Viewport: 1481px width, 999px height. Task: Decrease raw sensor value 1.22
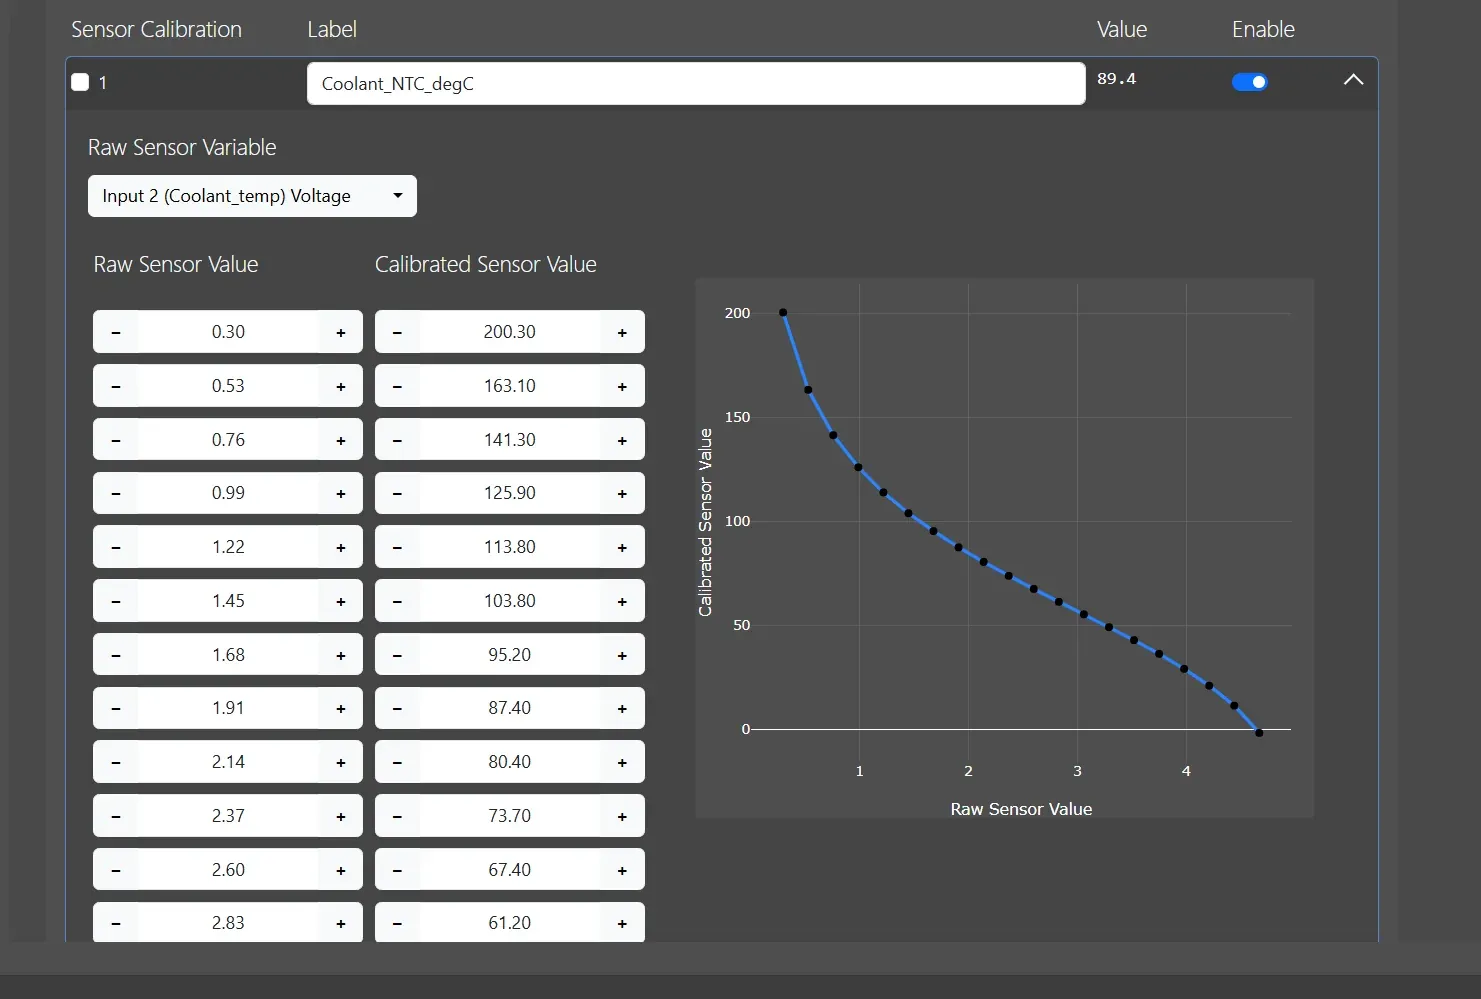[x=116, y=547]
